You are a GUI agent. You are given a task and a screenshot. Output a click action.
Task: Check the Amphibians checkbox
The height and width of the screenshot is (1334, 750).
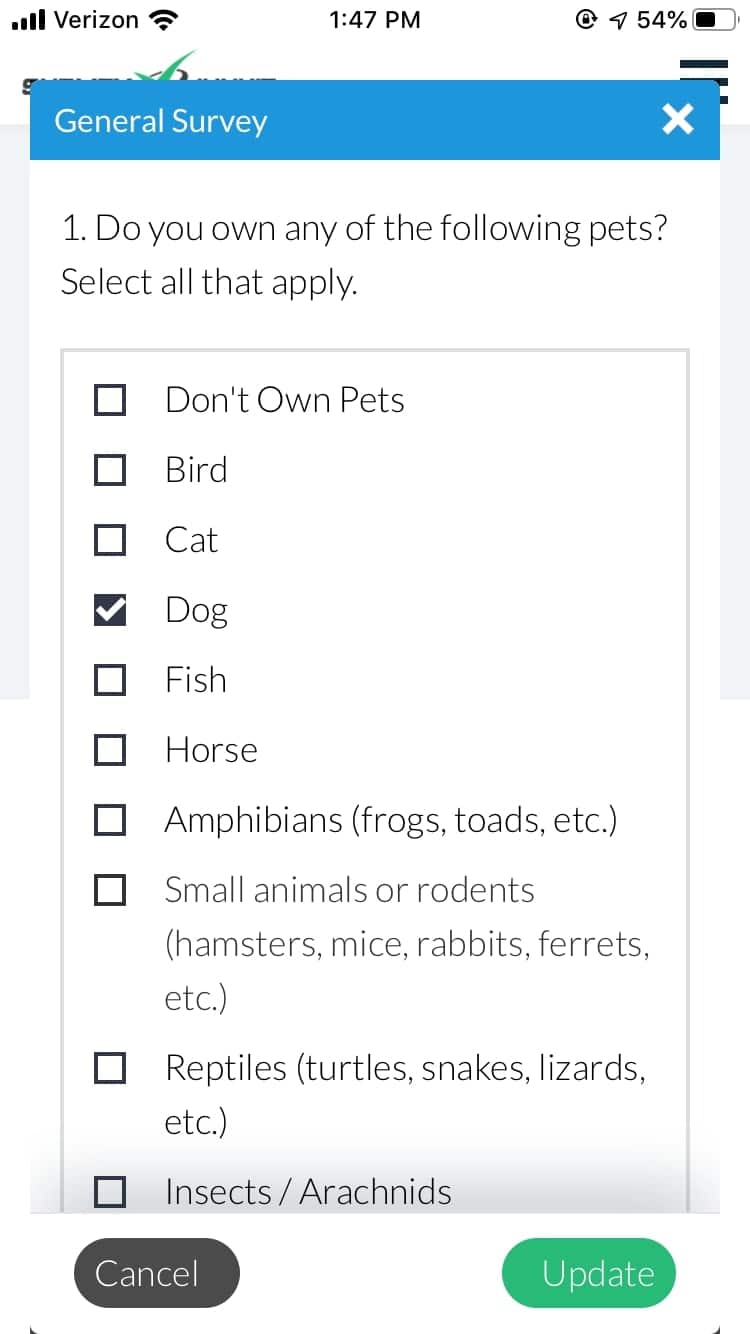tap(110, 820)
